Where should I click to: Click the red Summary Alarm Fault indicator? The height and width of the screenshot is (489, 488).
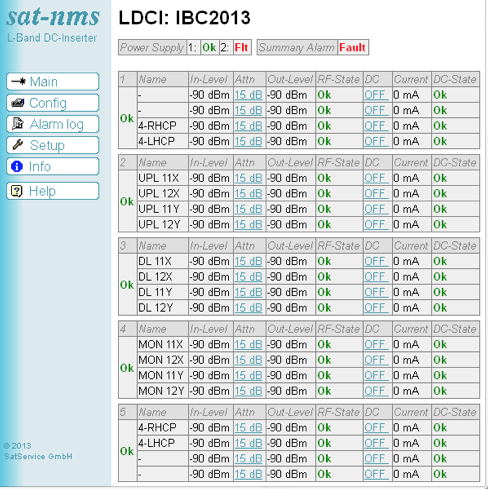(x=352, y=47)
